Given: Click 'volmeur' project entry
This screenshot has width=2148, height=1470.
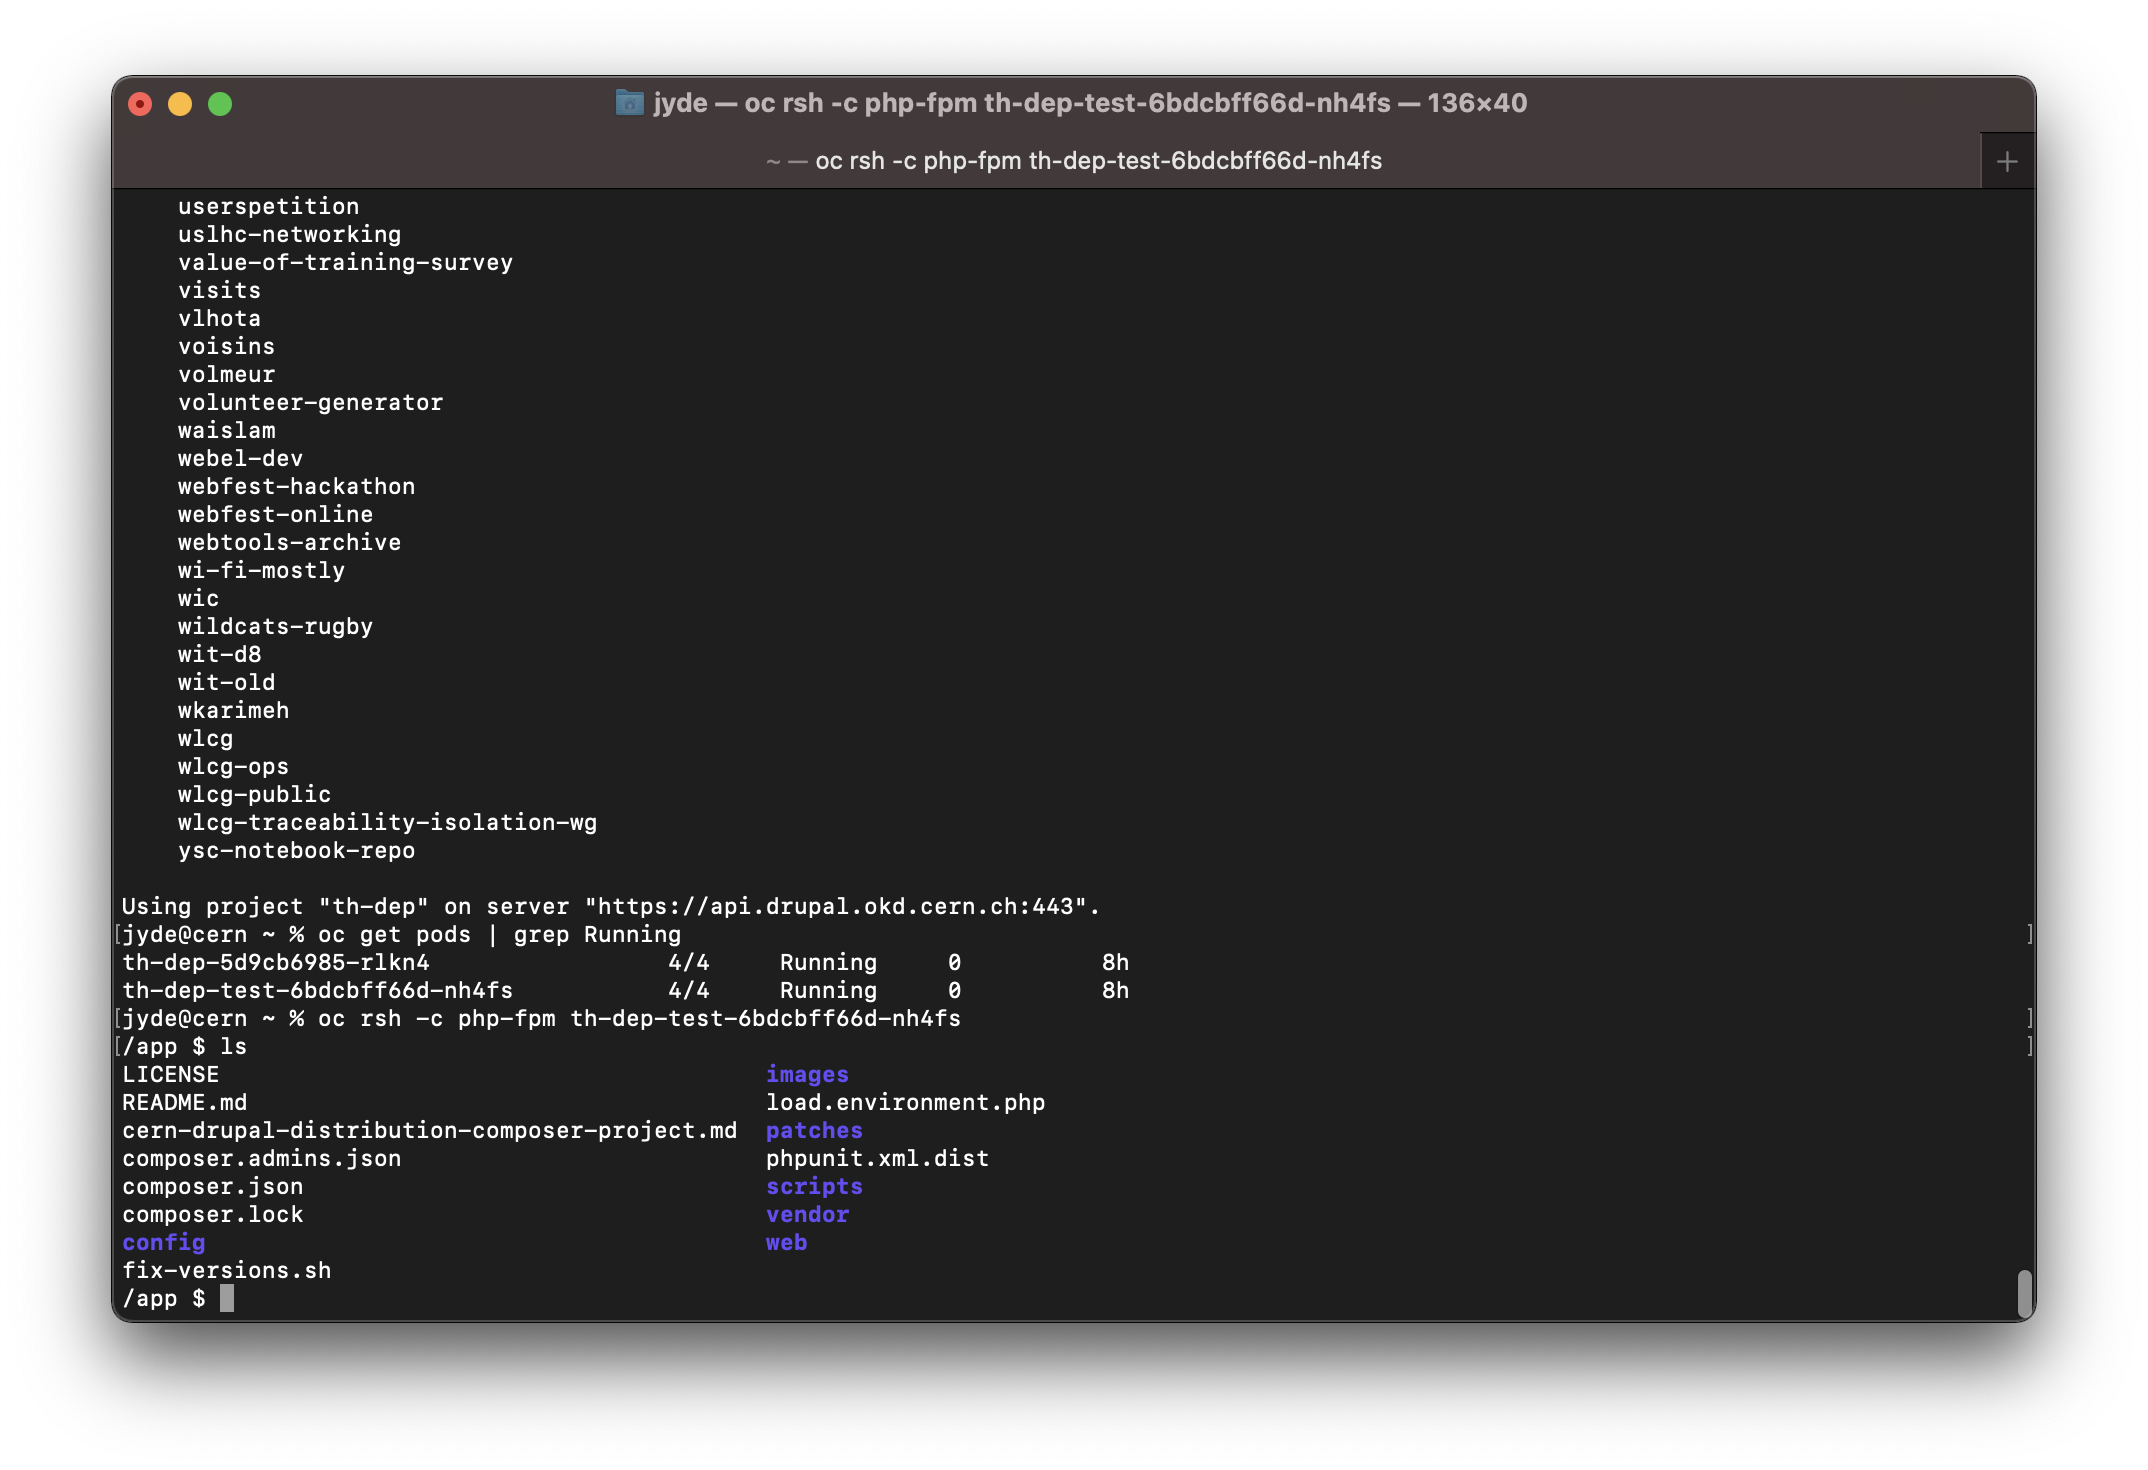Looking at the screenshot, I should coord(227,375).
